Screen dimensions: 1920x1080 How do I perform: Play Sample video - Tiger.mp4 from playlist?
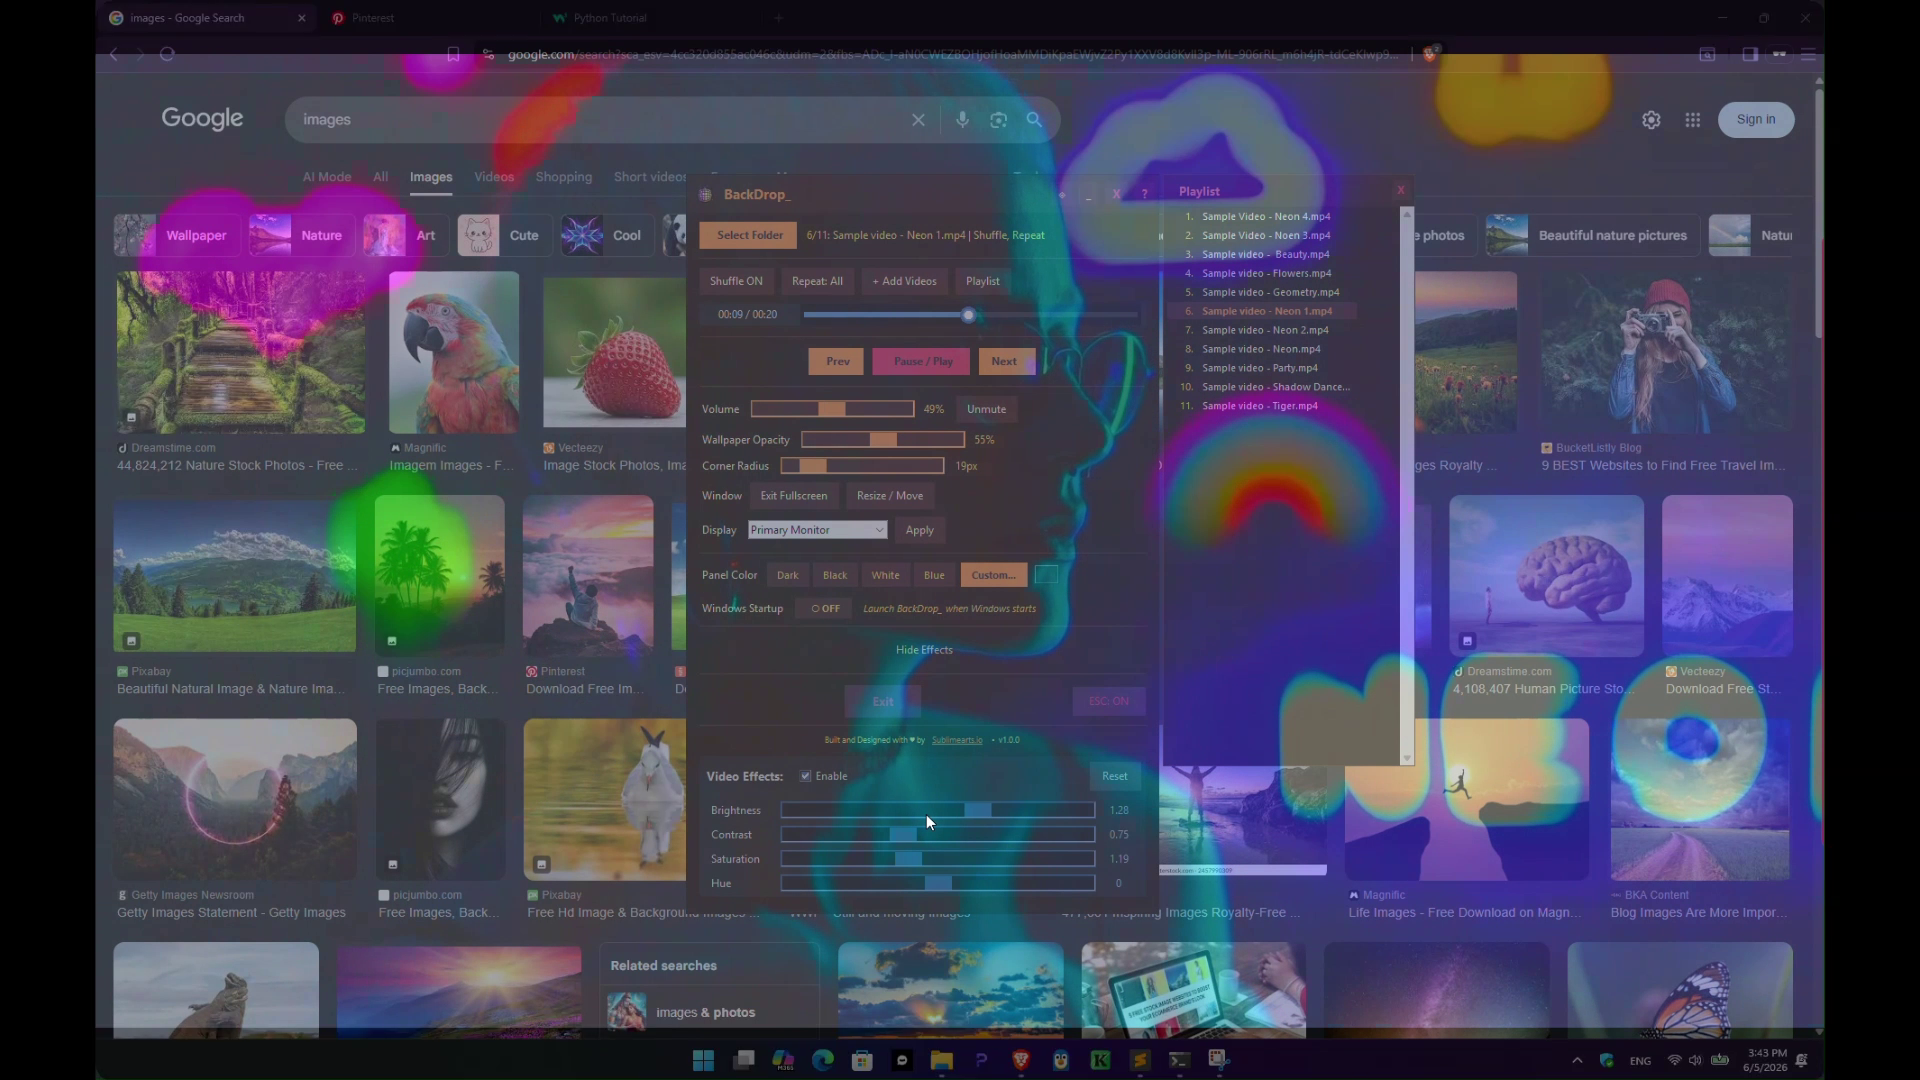(x=1259, y=406)
